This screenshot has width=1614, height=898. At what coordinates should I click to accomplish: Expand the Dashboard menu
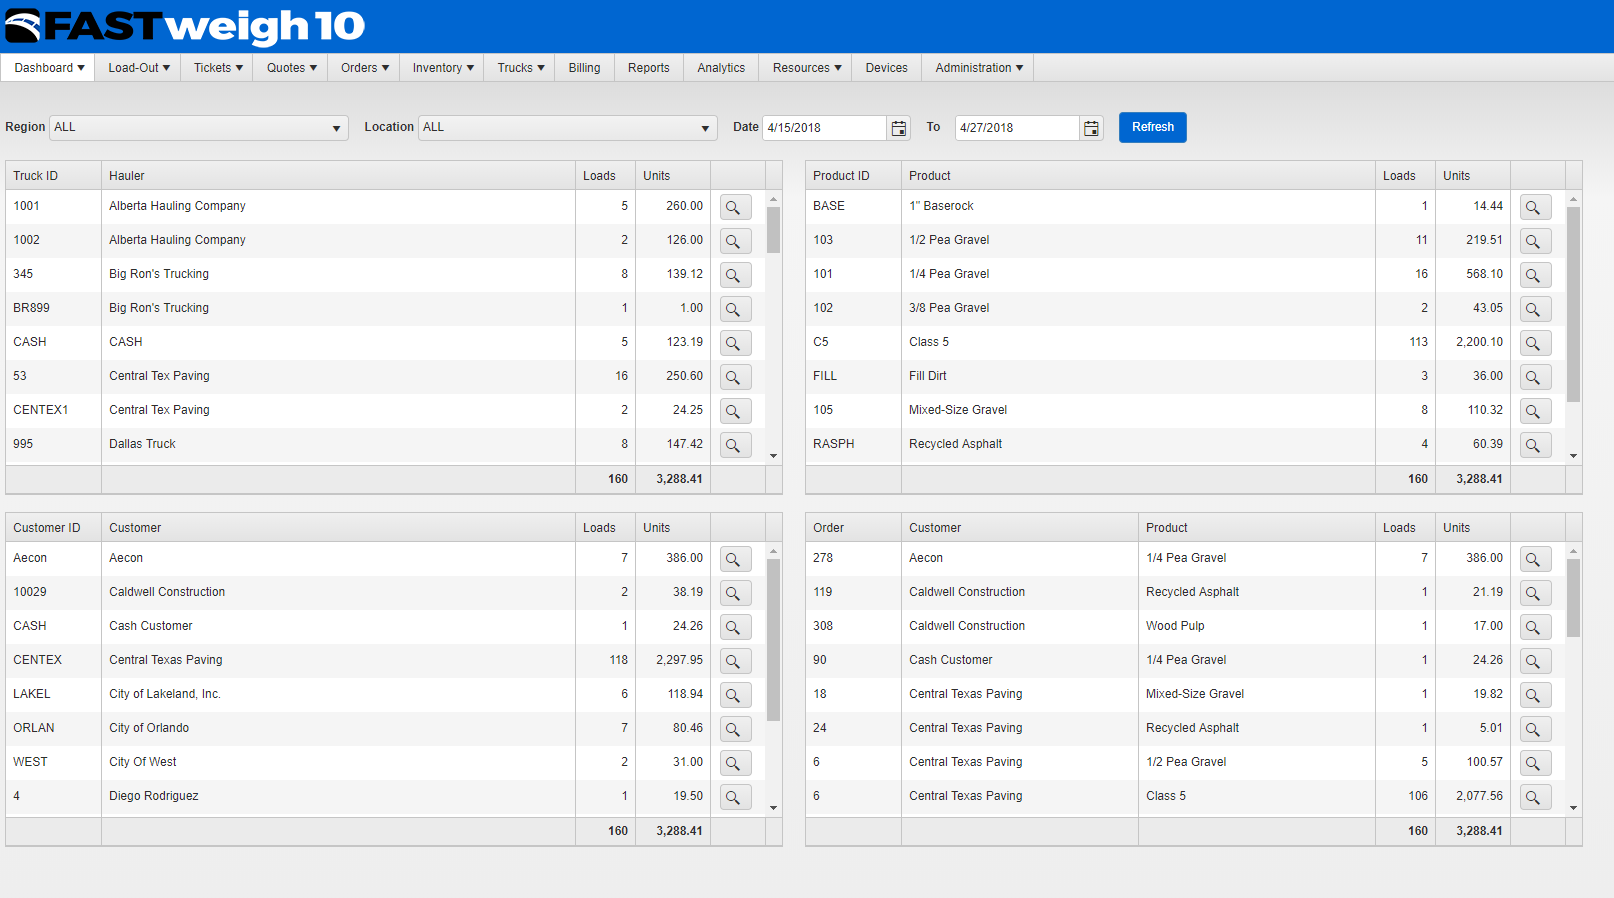click(49, 68)
